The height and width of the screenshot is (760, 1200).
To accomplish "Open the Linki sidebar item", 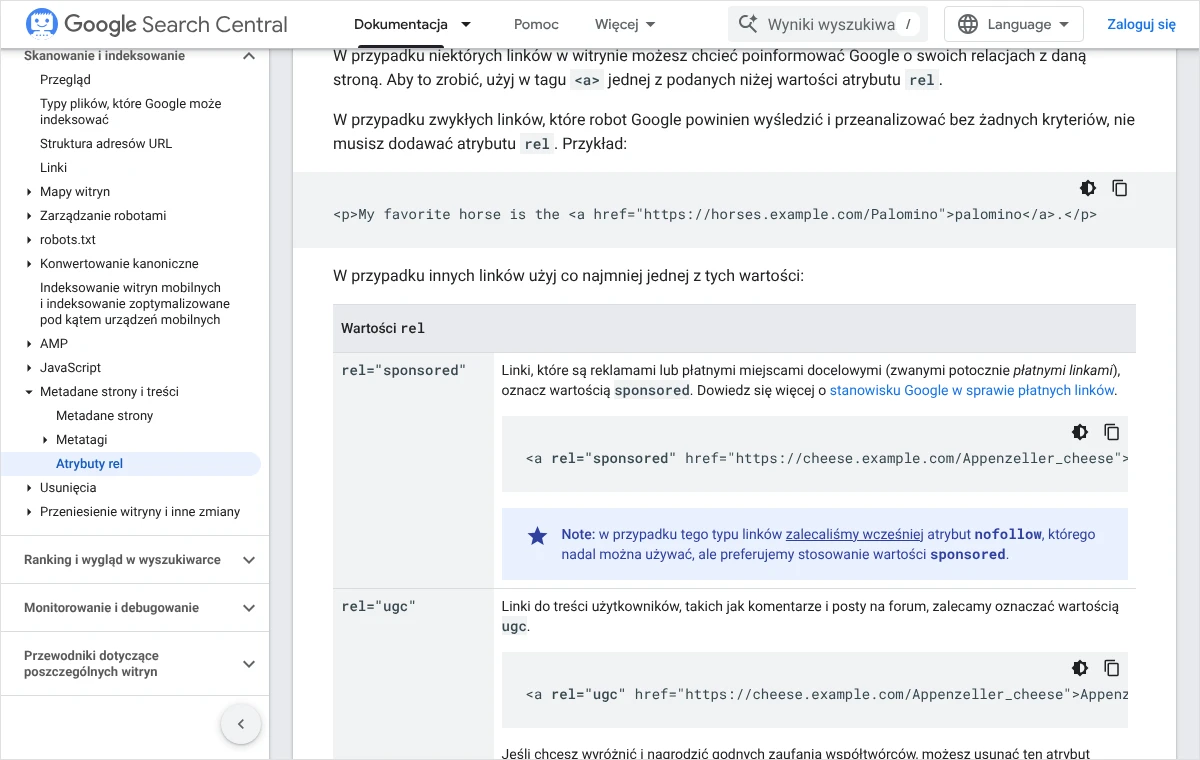I will tap(54, 168).
